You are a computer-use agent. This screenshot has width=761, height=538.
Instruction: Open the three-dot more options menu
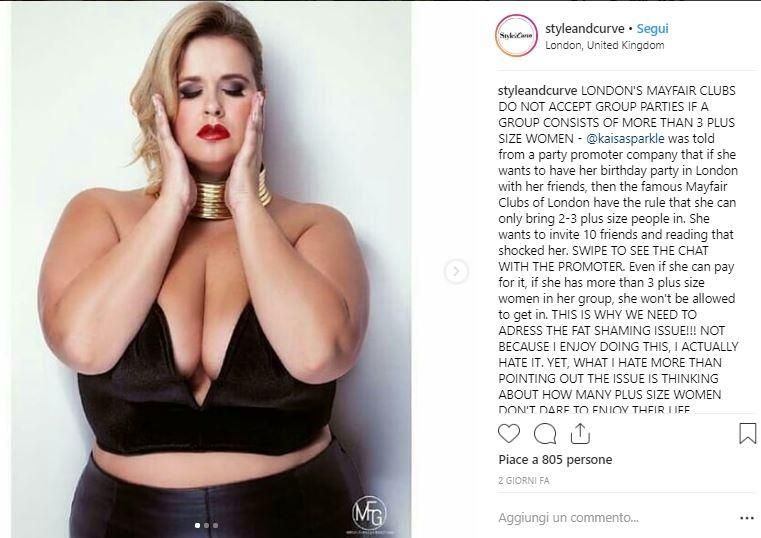point(746,519)
